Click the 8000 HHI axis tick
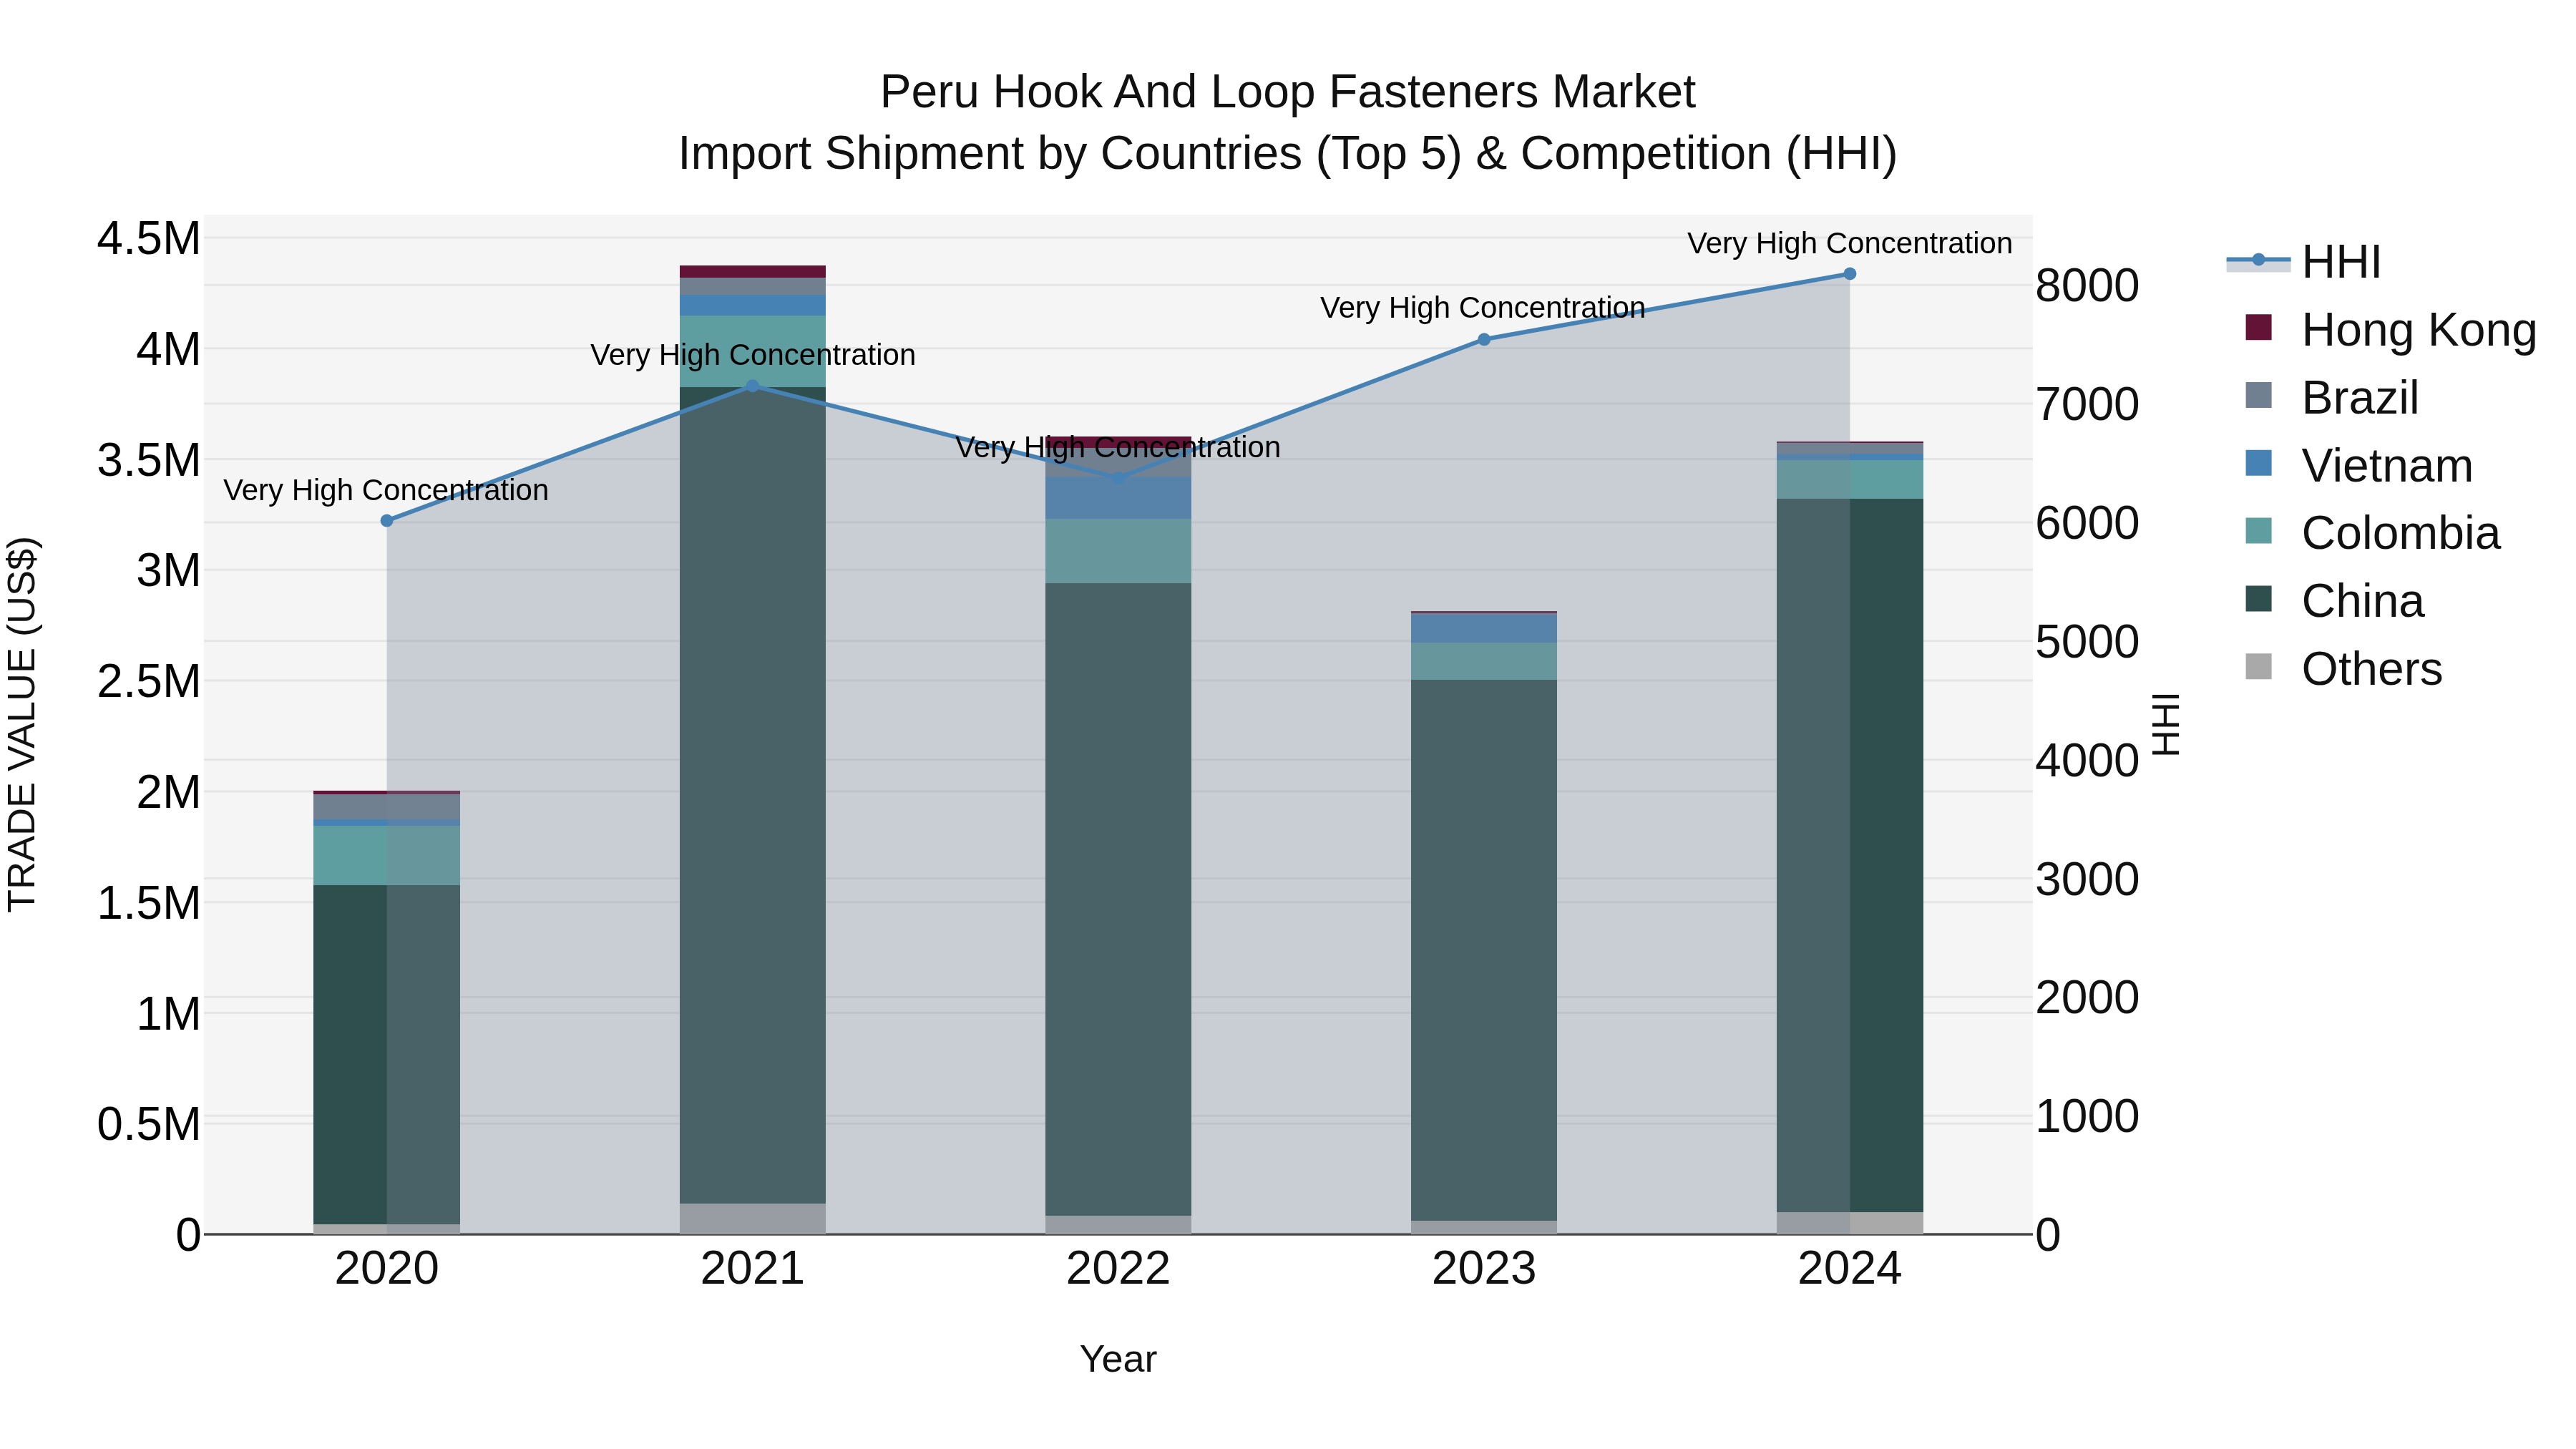 click(x=2087, y=286)
